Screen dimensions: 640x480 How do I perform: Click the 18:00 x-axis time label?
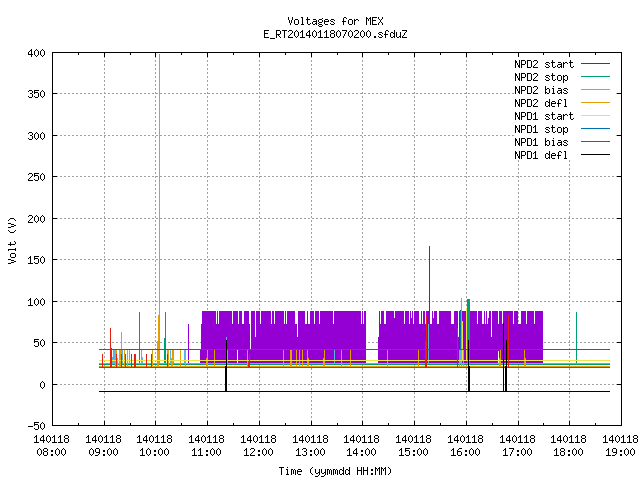click(x=569, y=452)
